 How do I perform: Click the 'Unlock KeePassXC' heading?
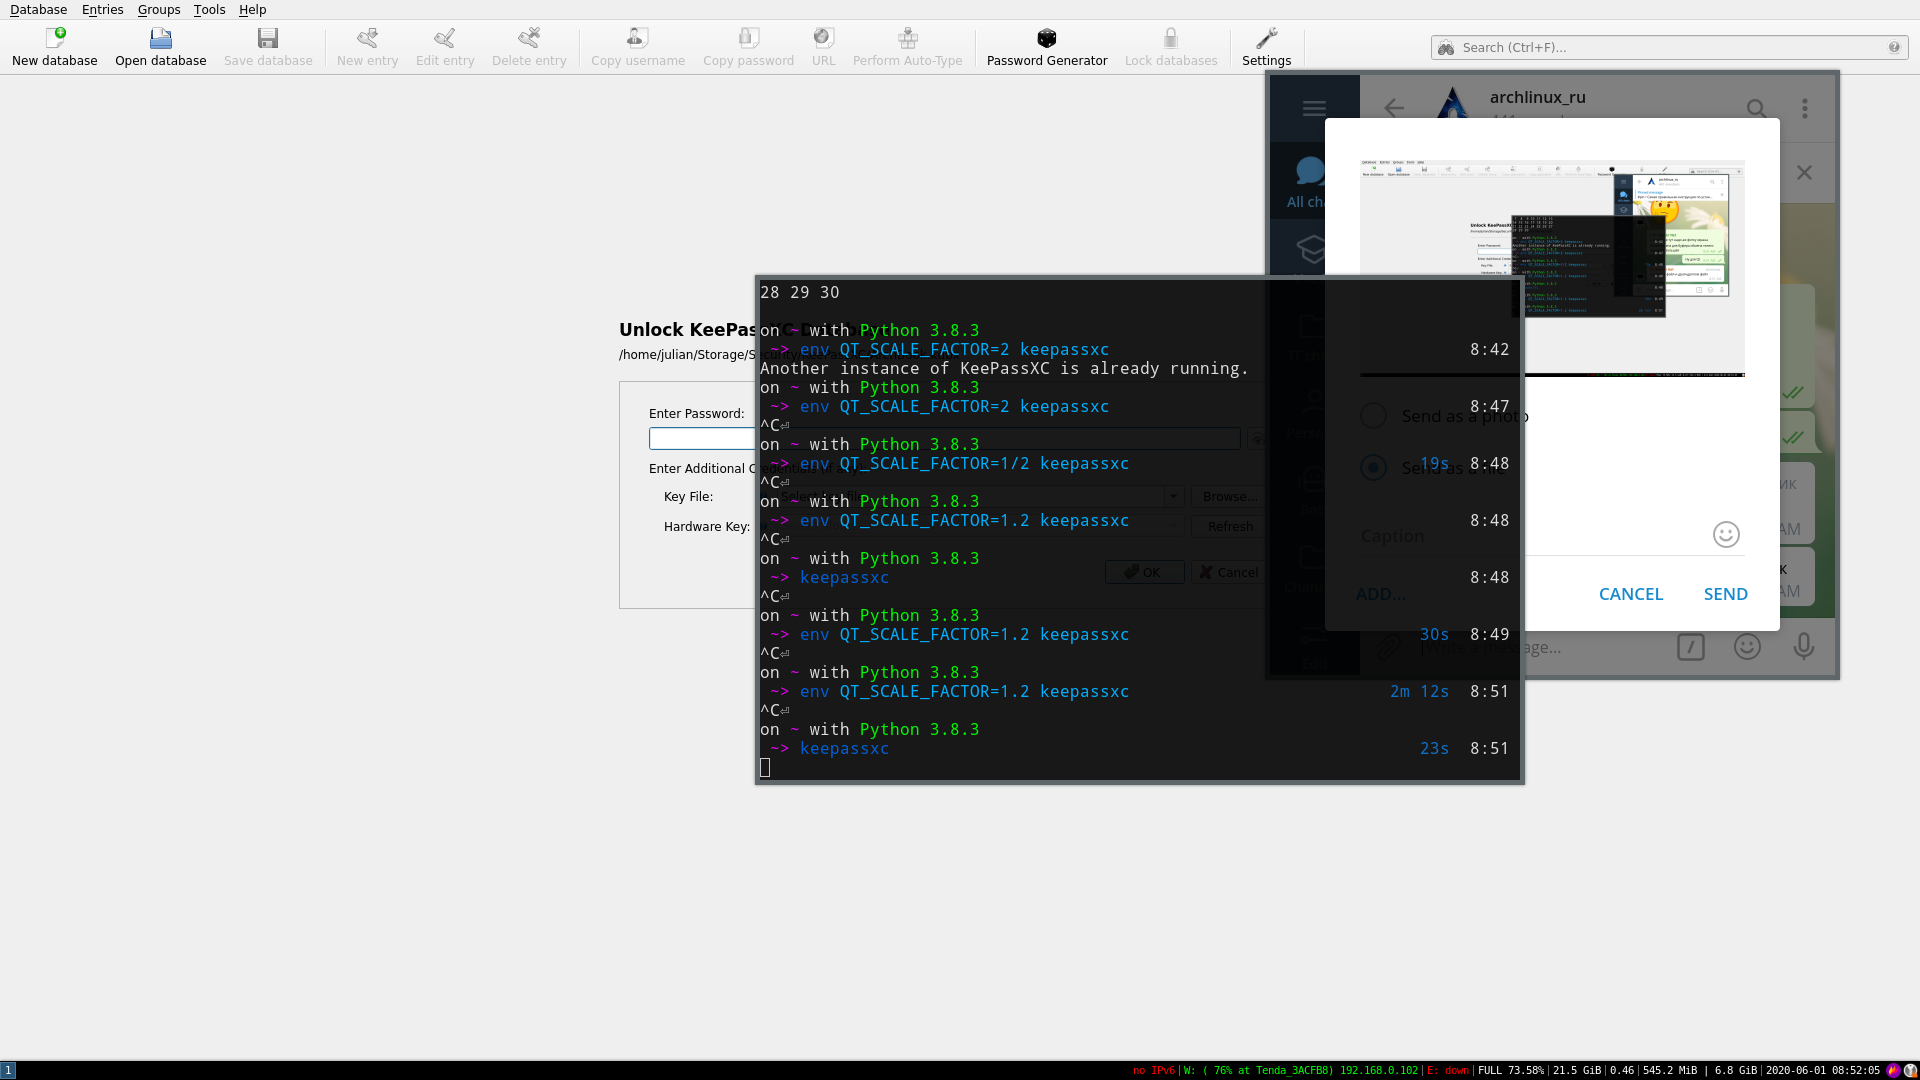[x=687, y=330]
